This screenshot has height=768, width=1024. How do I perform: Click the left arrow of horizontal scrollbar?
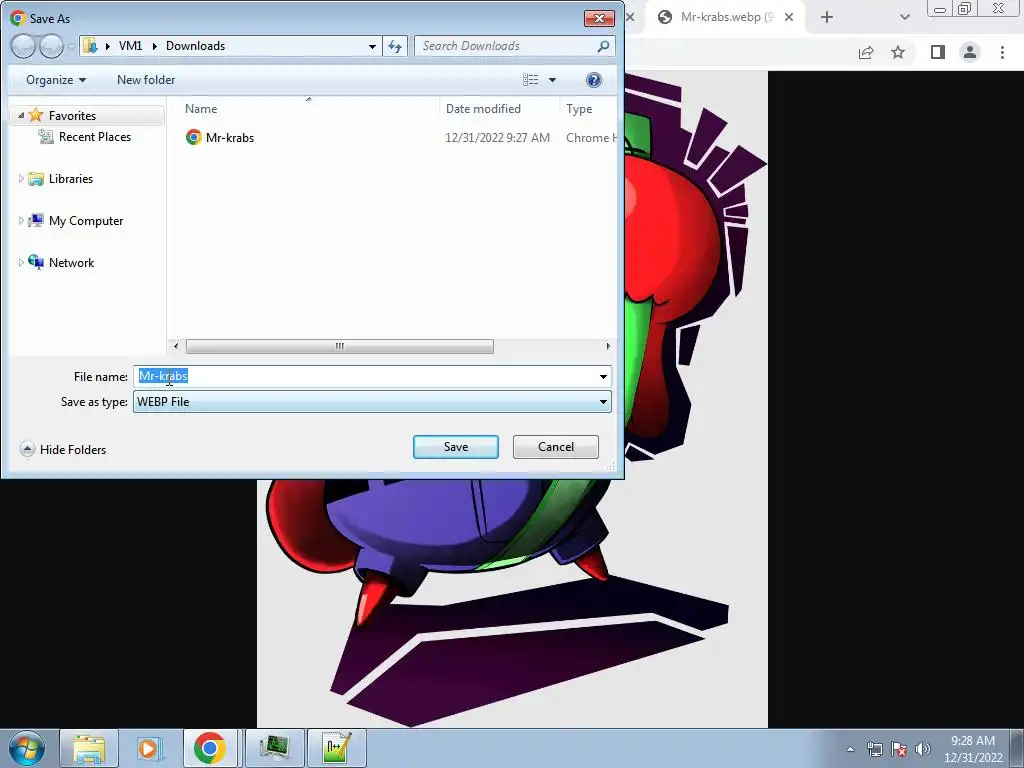(176, 346)
